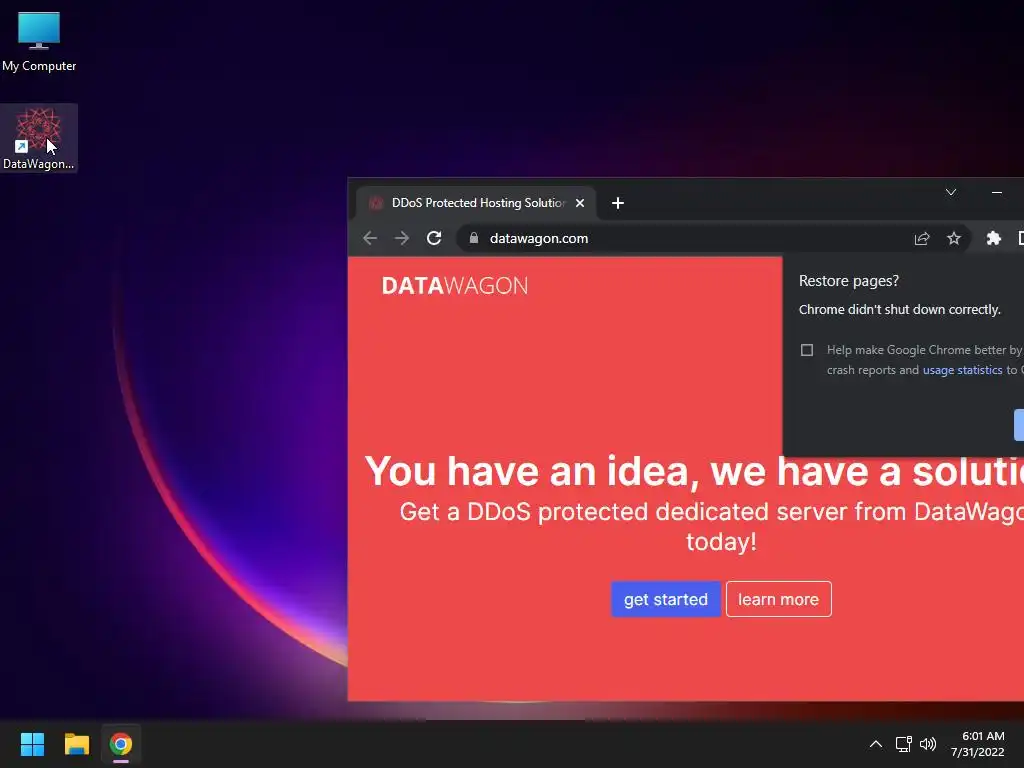Launch File Explorer from the taskbar
The height and width of the screenshot is (768, 1024).
[x=76, y=744]
